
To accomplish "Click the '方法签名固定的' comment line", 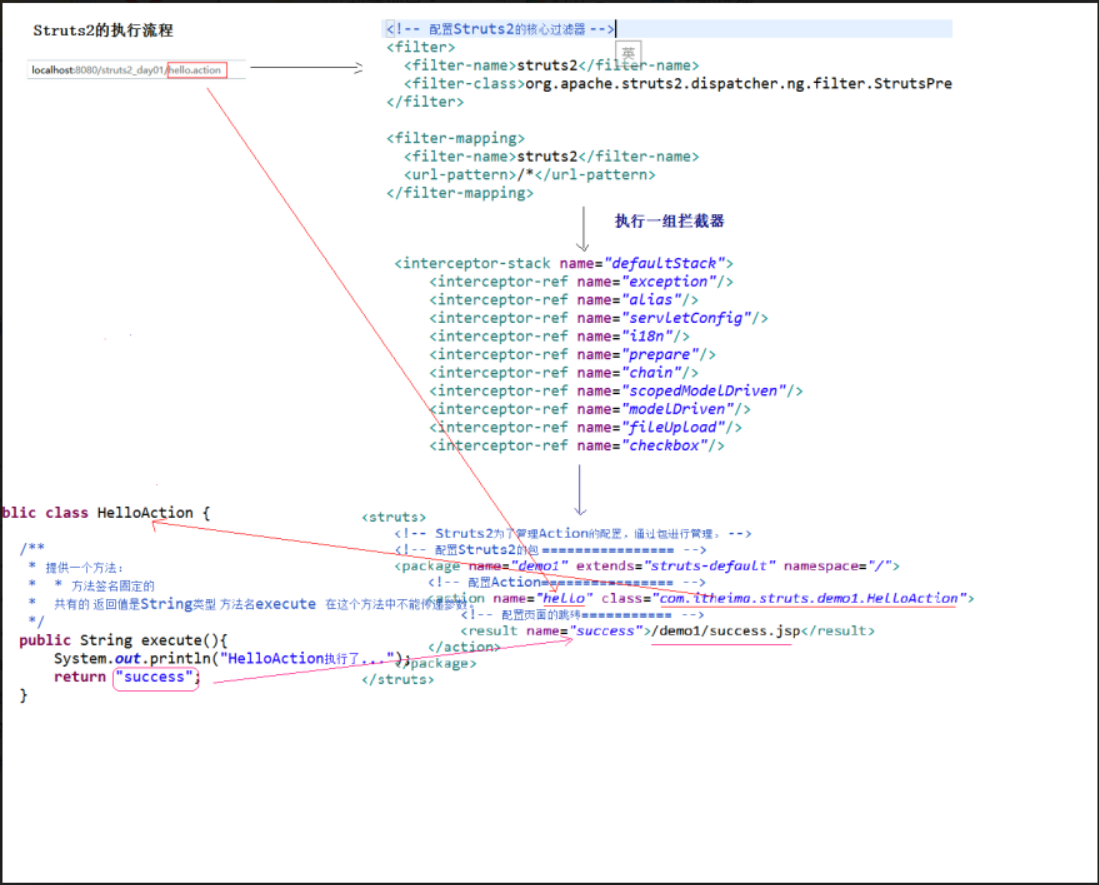I will tap(113, 586).
